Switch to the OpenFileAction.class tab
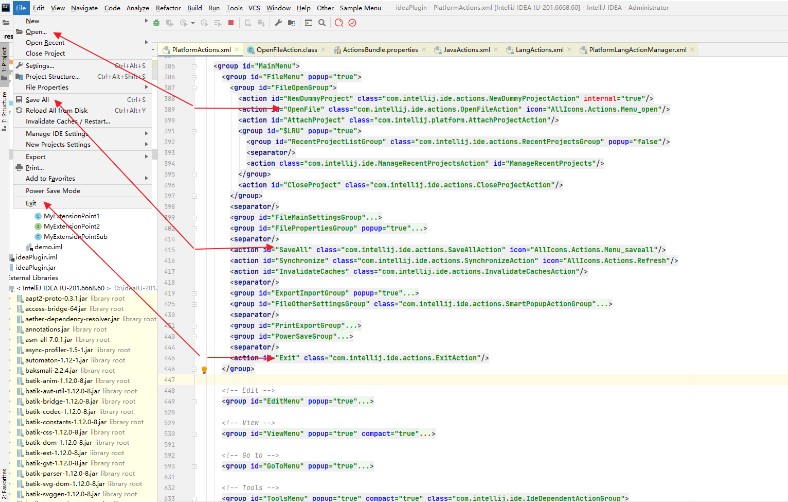Image resolution: width=788 pixels, height=502 pixels. [286, 50]
